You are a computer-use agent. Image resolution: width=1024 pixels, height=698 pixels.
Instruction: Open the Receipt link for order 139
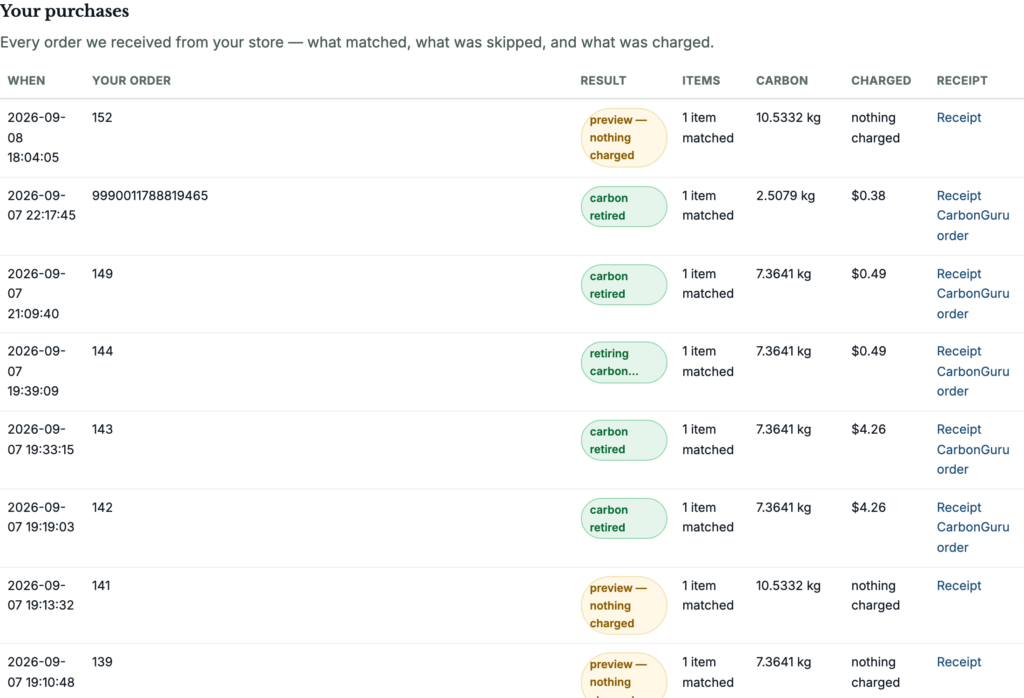pos(959,662)
